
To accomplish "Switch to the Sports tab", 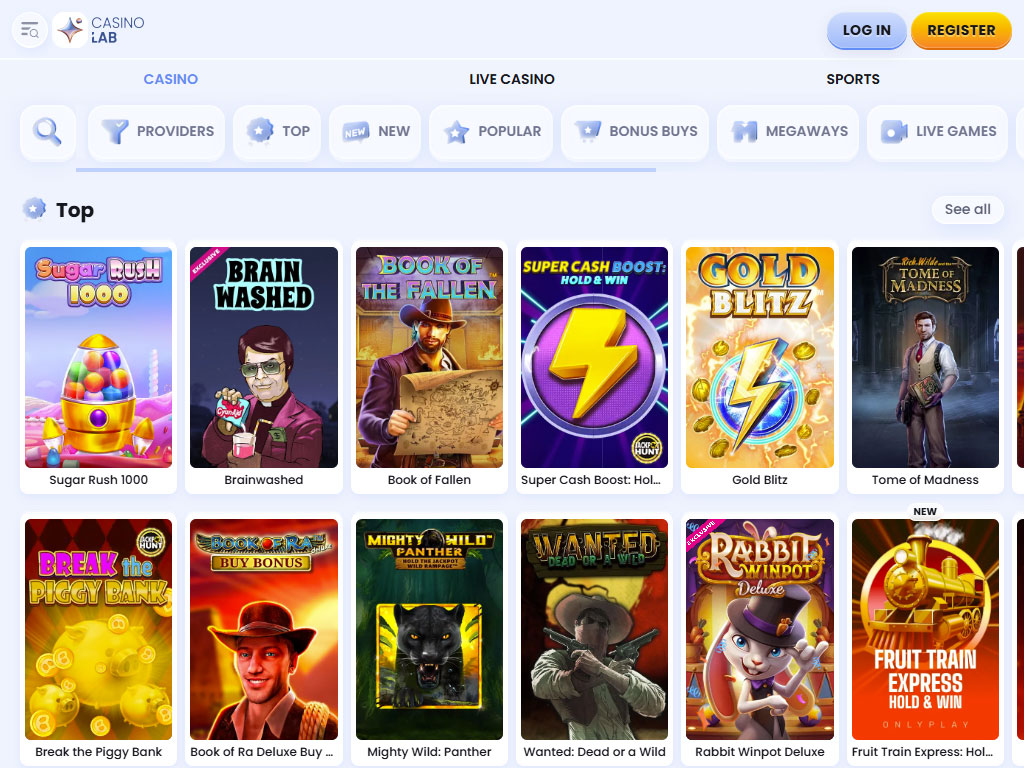I will tap(853, 79).
